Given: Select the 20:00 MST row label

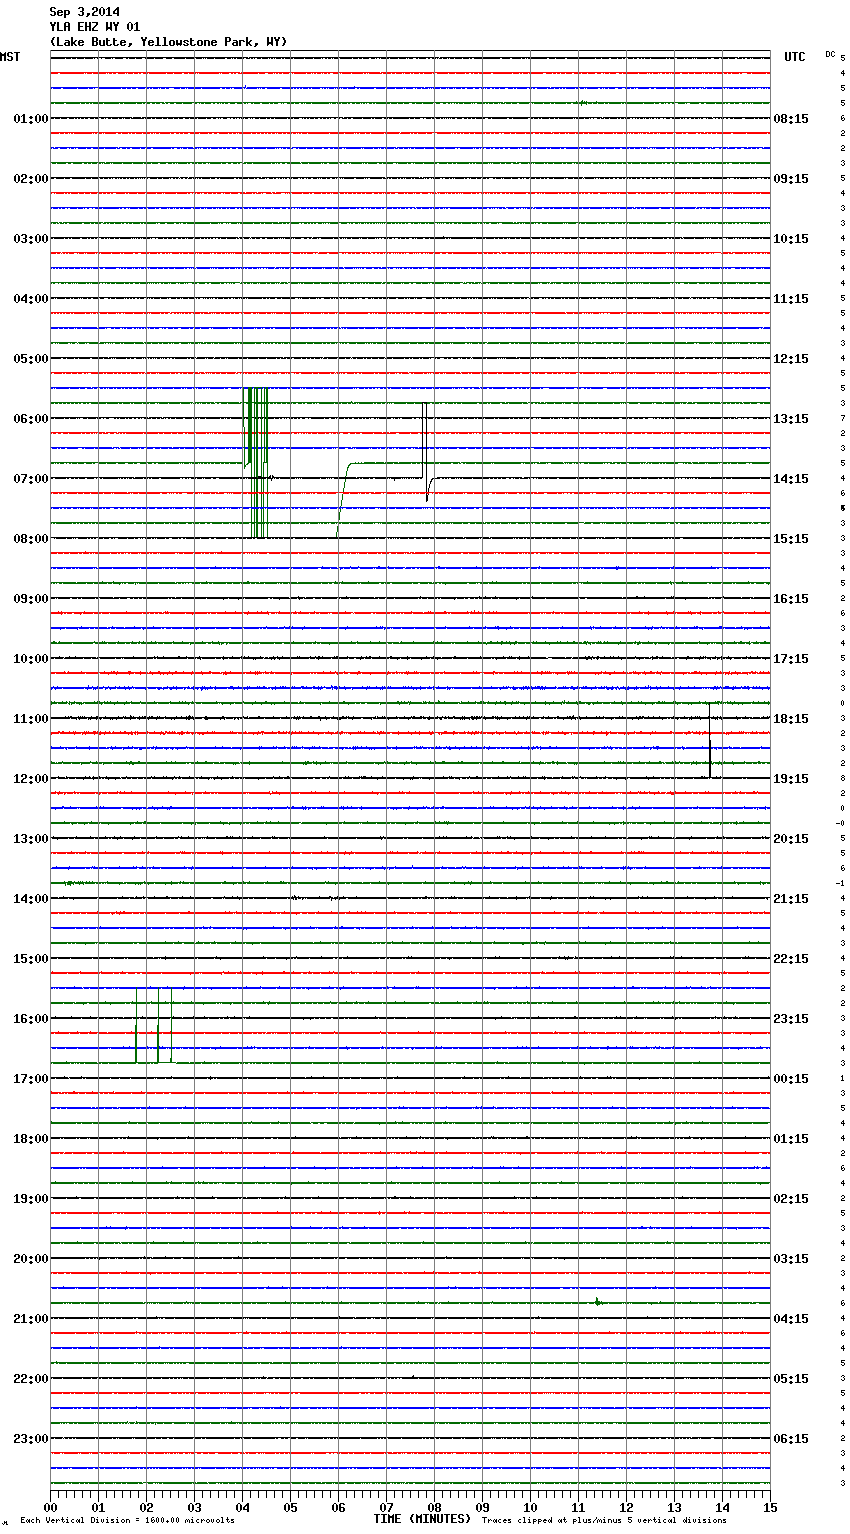Looking at the screenshot, I should click(31, 1259).
